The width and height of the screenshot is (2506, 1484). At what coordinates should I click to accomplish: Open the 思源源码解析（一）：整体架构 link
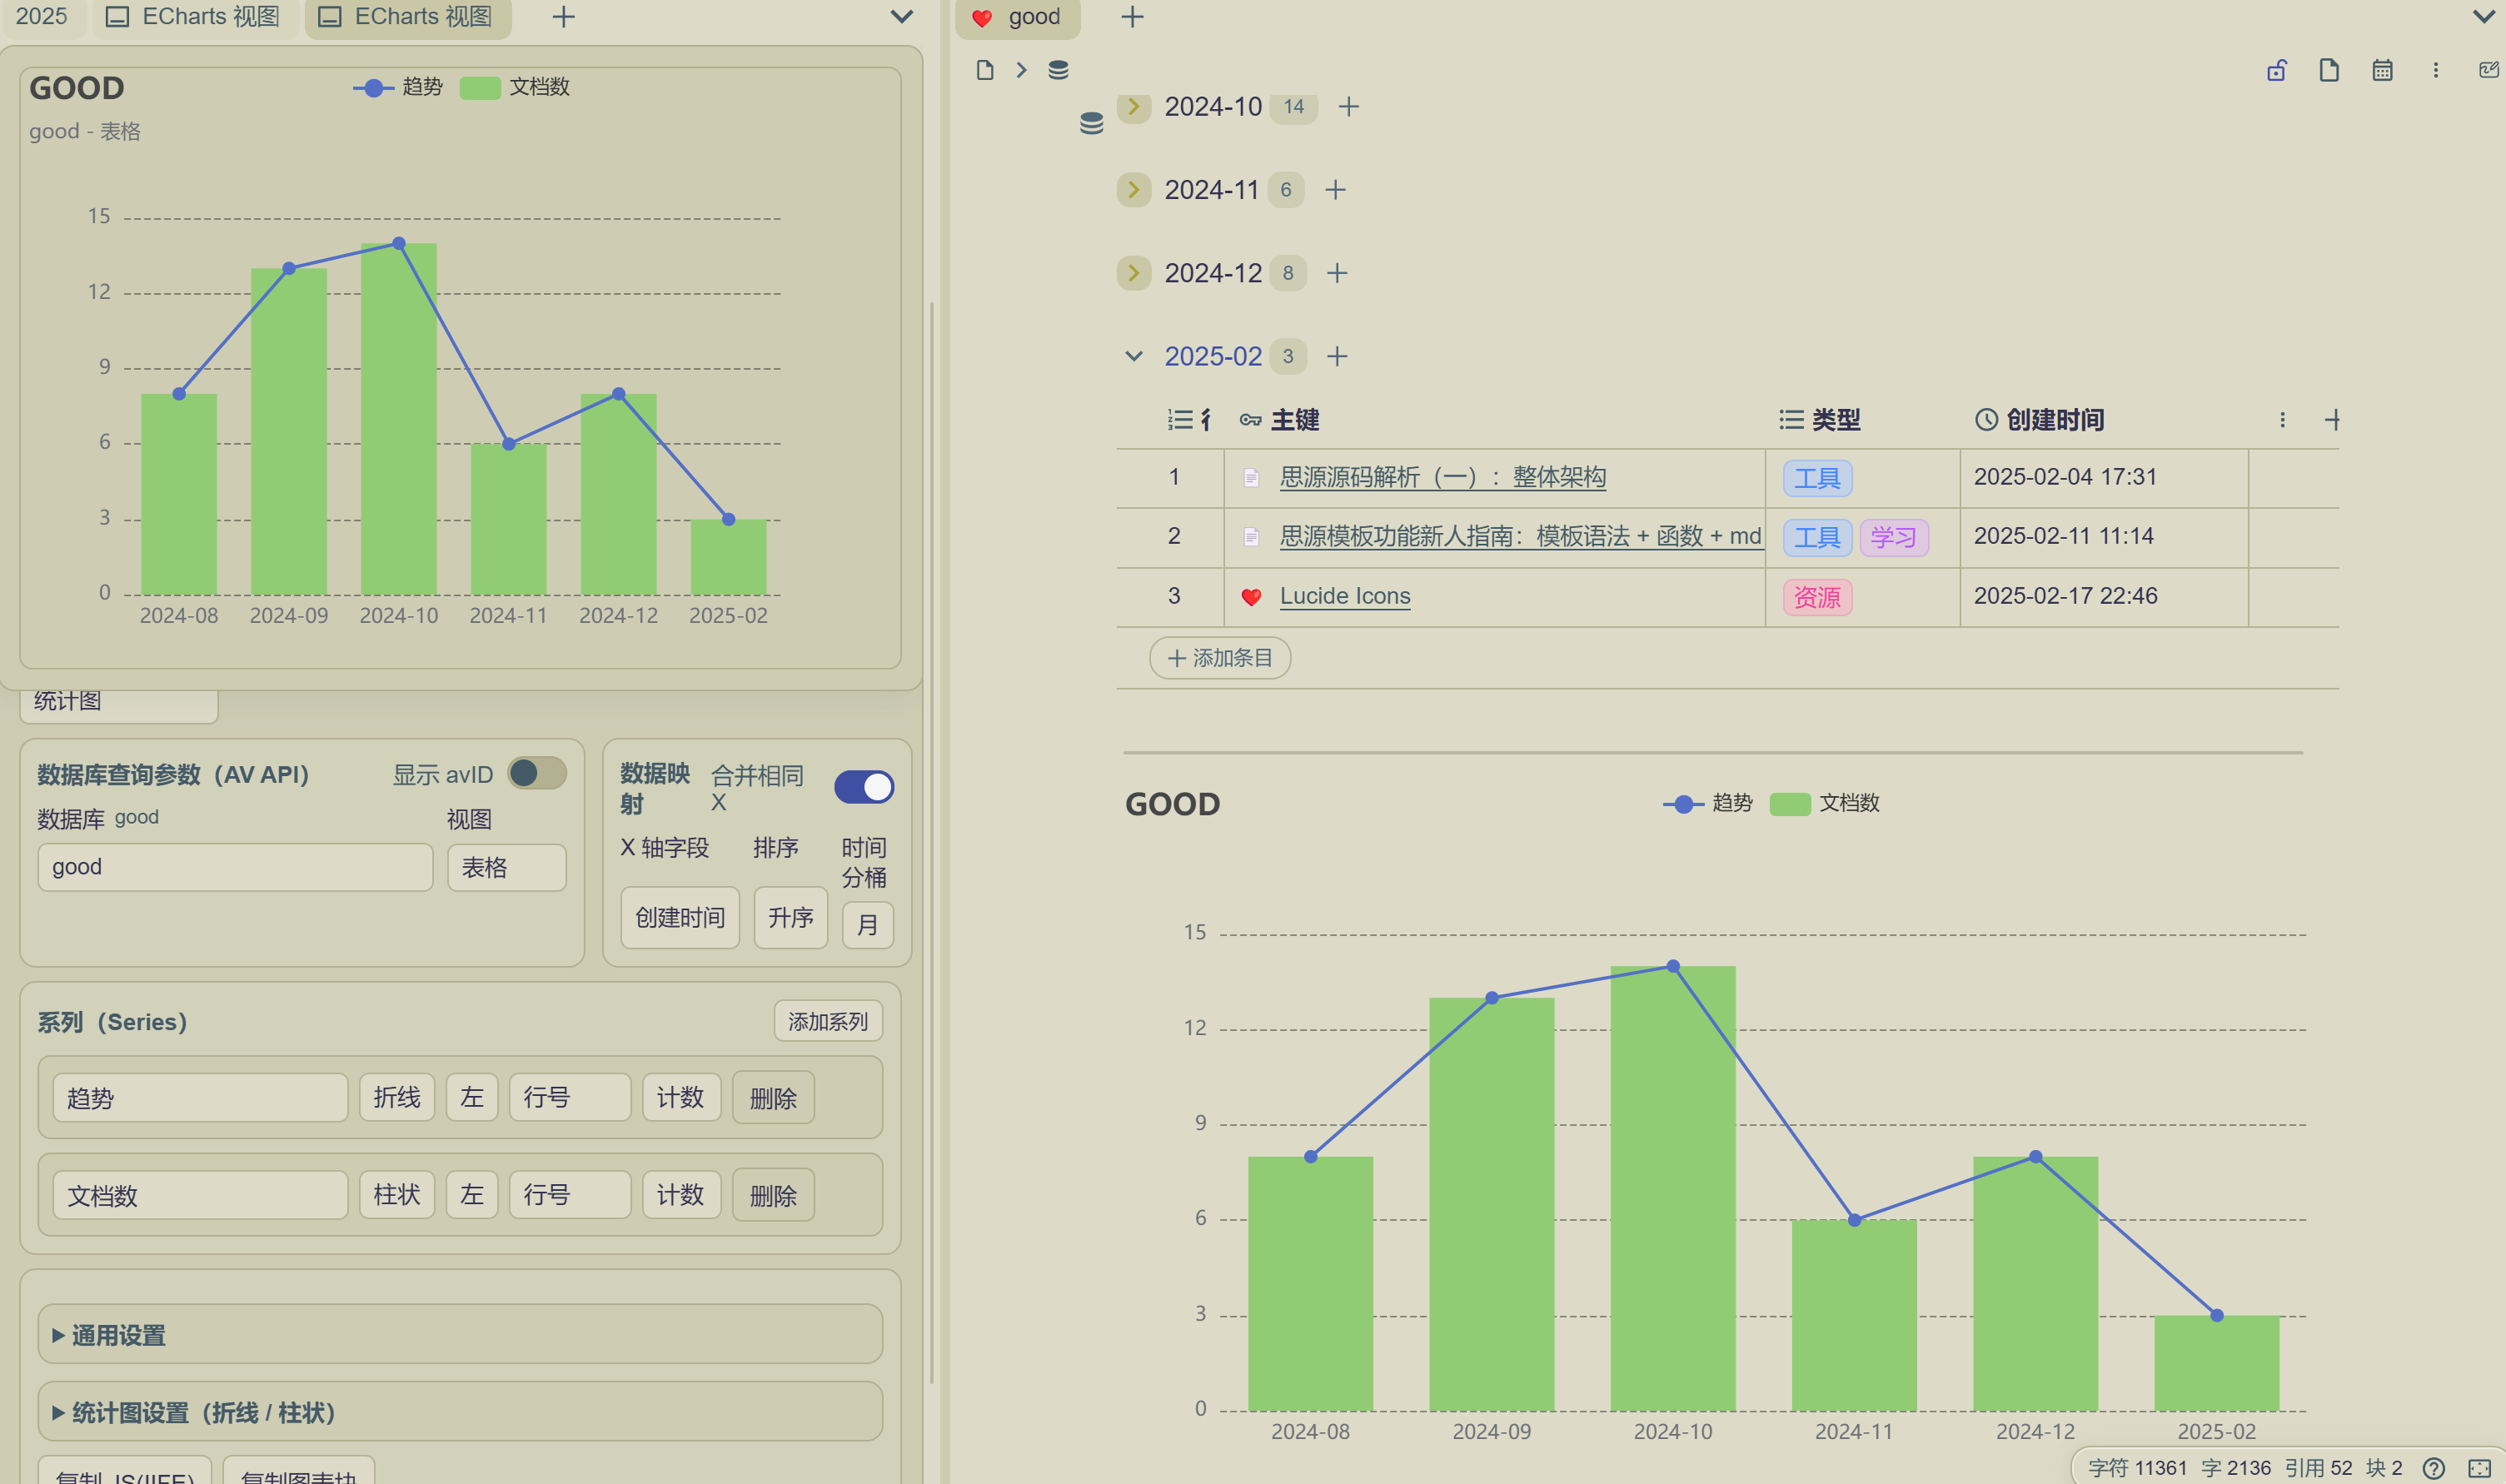[1442, 477]
